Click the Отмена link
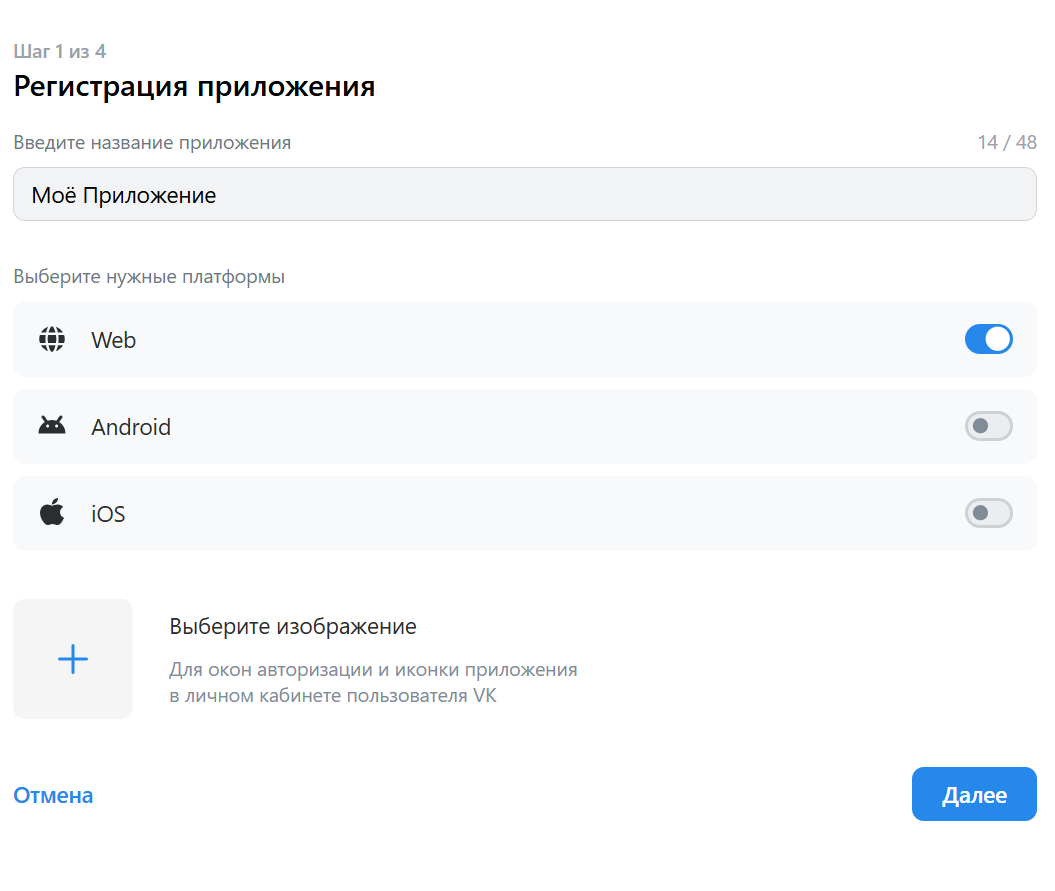The image size is (1055, 891). point(52,795)
